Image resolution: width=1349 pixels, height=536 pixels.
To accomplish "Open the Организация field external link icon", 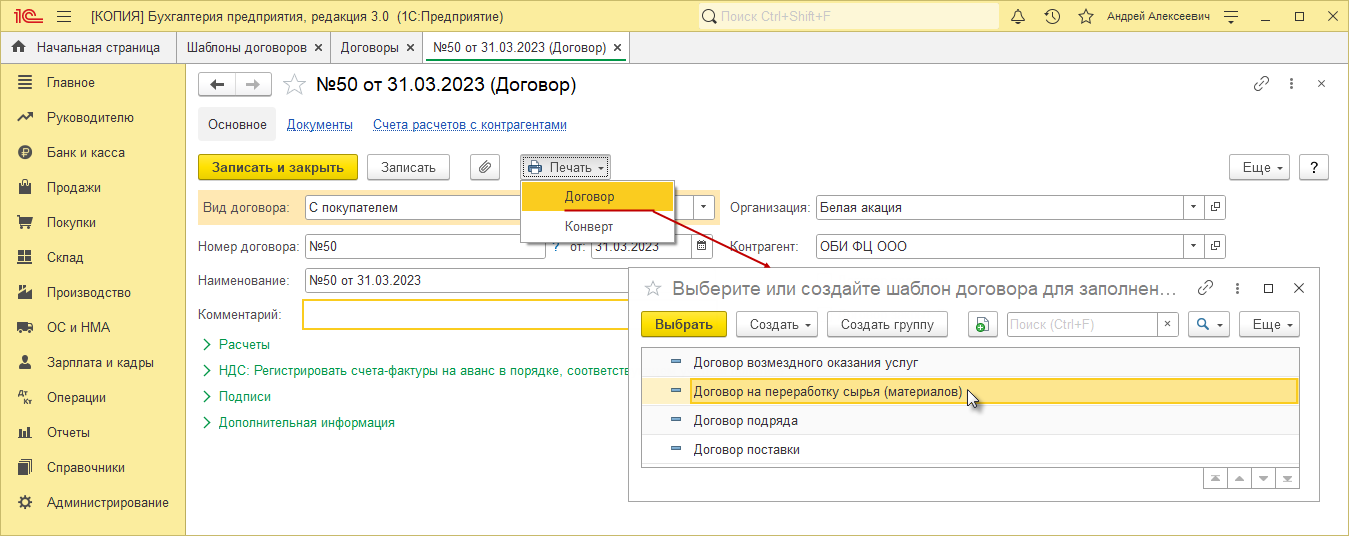I will point(1215,207).
